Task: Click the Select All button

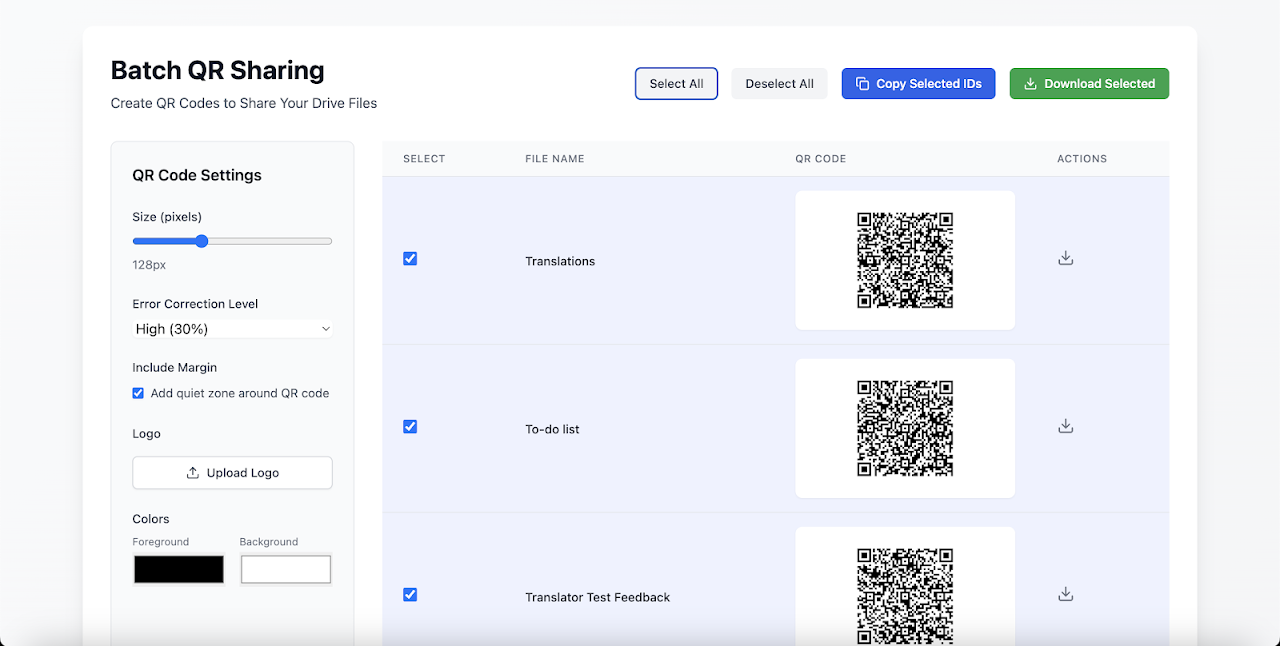Action: pos(676,84)
